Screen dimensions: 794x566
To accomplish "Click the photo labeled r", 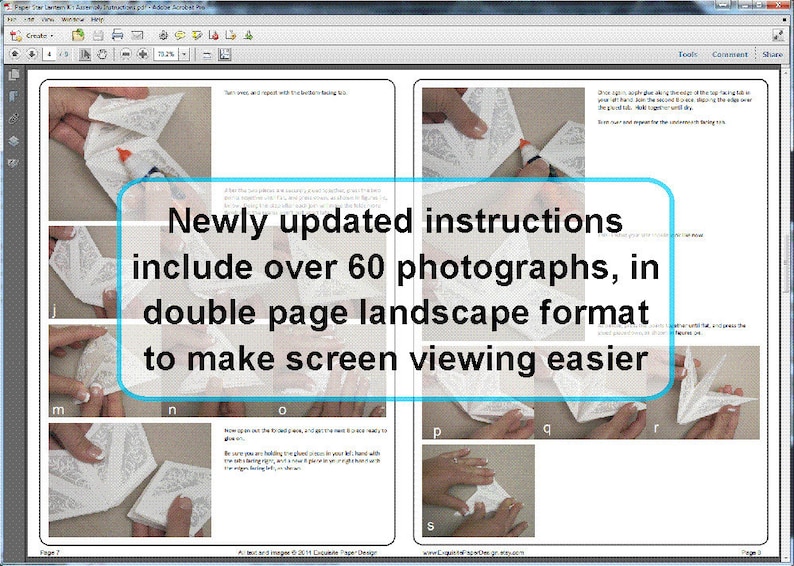I will pyautogui.click(x=703, y=392).
